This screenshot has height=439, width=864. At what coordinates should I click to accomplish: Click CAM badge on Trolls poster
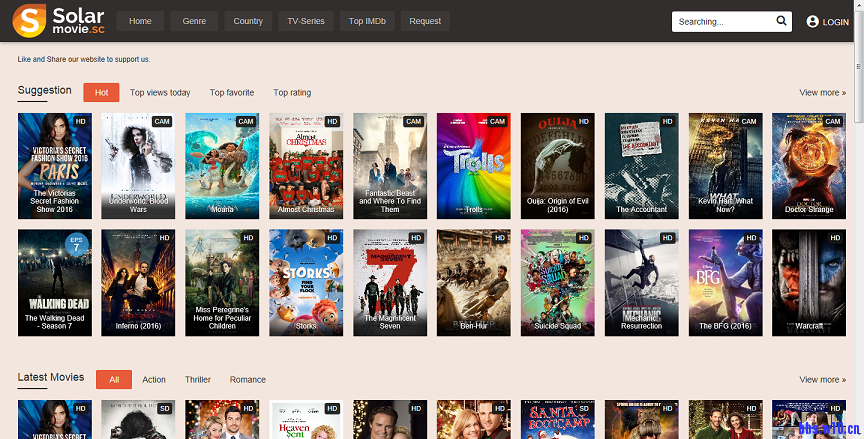(497, 122)
